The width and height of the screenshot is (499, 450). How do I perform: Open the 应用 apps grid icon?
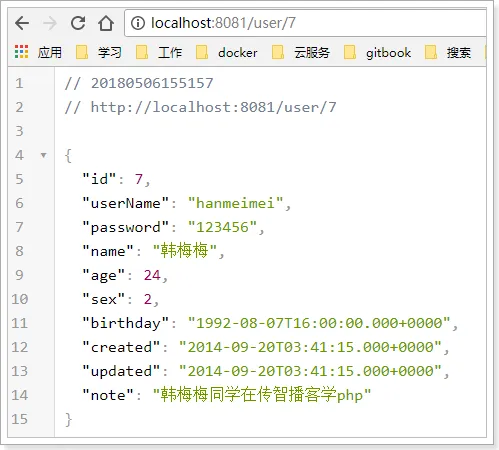point(21,52)
